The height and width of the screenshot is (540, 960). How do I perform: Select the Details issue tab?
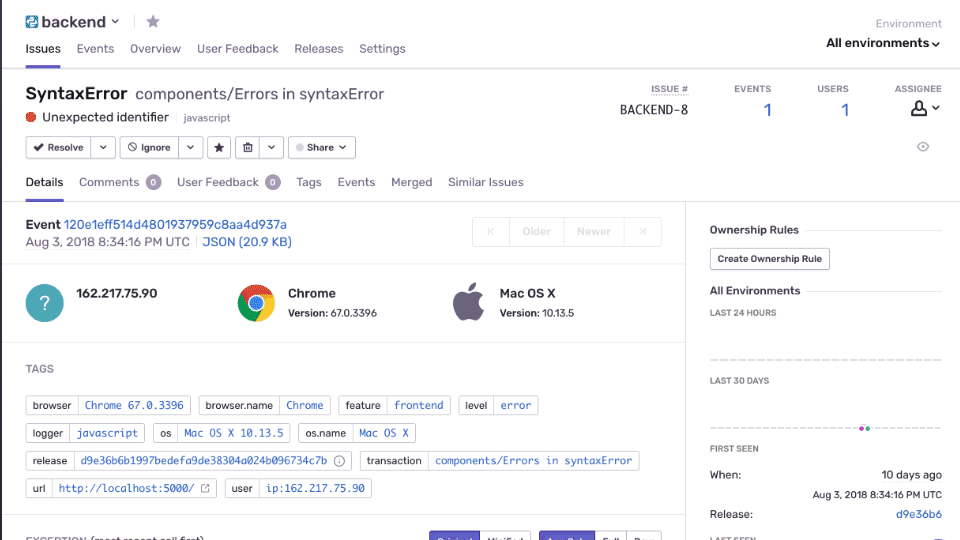(x=44, y=182)
